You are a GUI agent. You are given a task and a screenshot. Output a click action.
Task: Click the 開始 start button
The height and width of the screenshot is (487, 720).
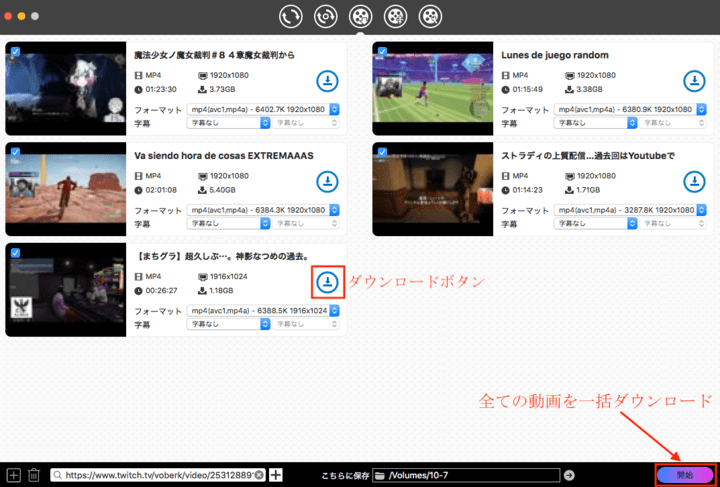685,475
